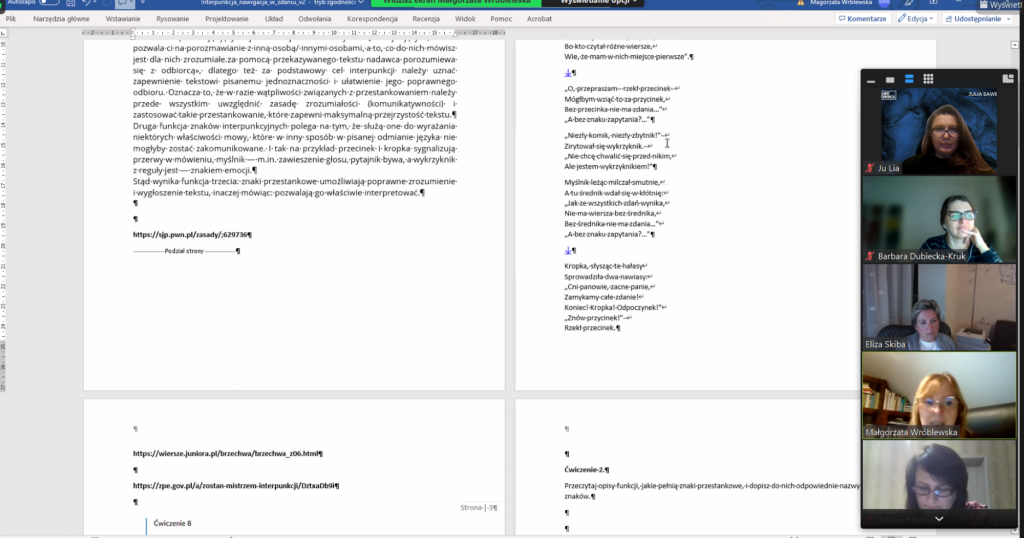Switch to the Projektowanie tab

227,18
